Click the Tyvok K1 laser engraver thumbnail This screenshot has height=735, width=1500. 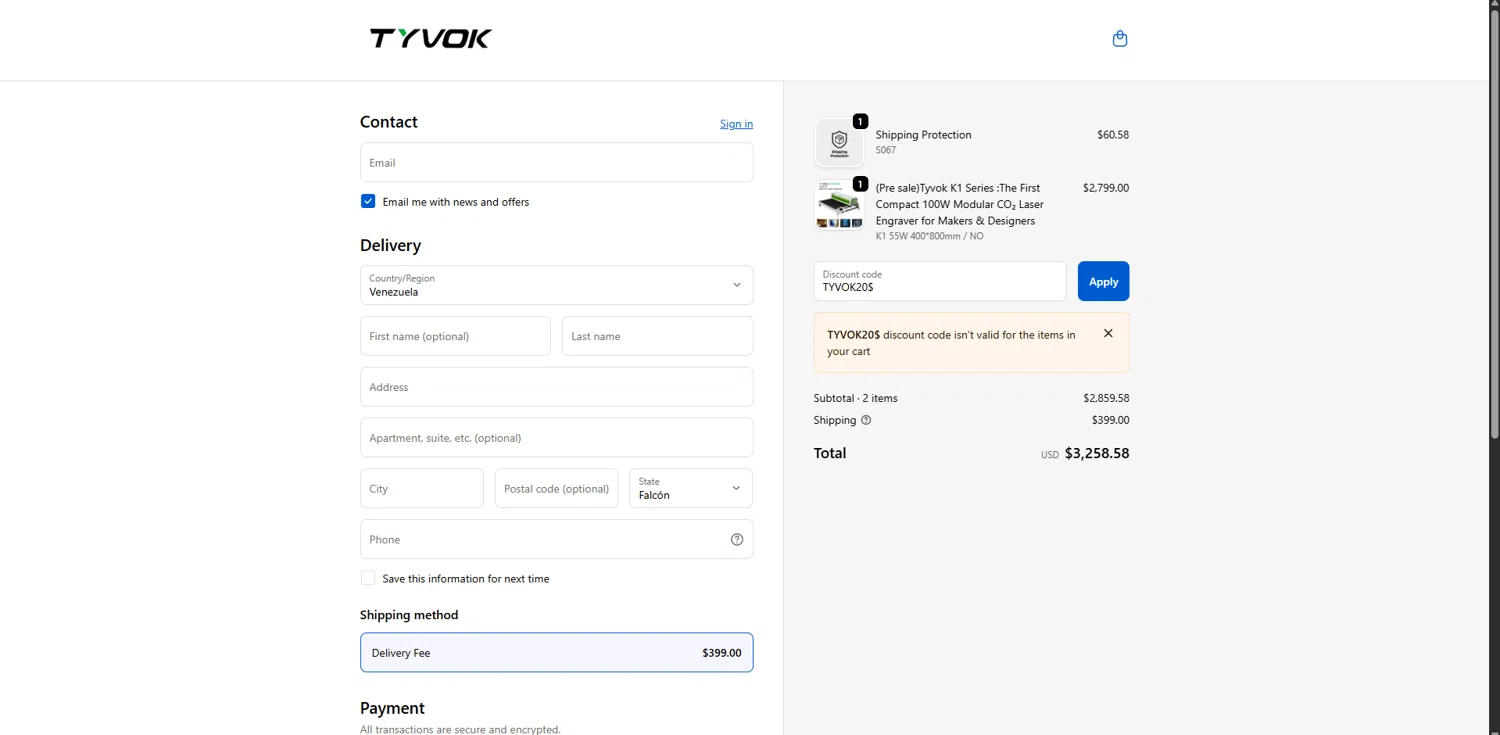839,205
